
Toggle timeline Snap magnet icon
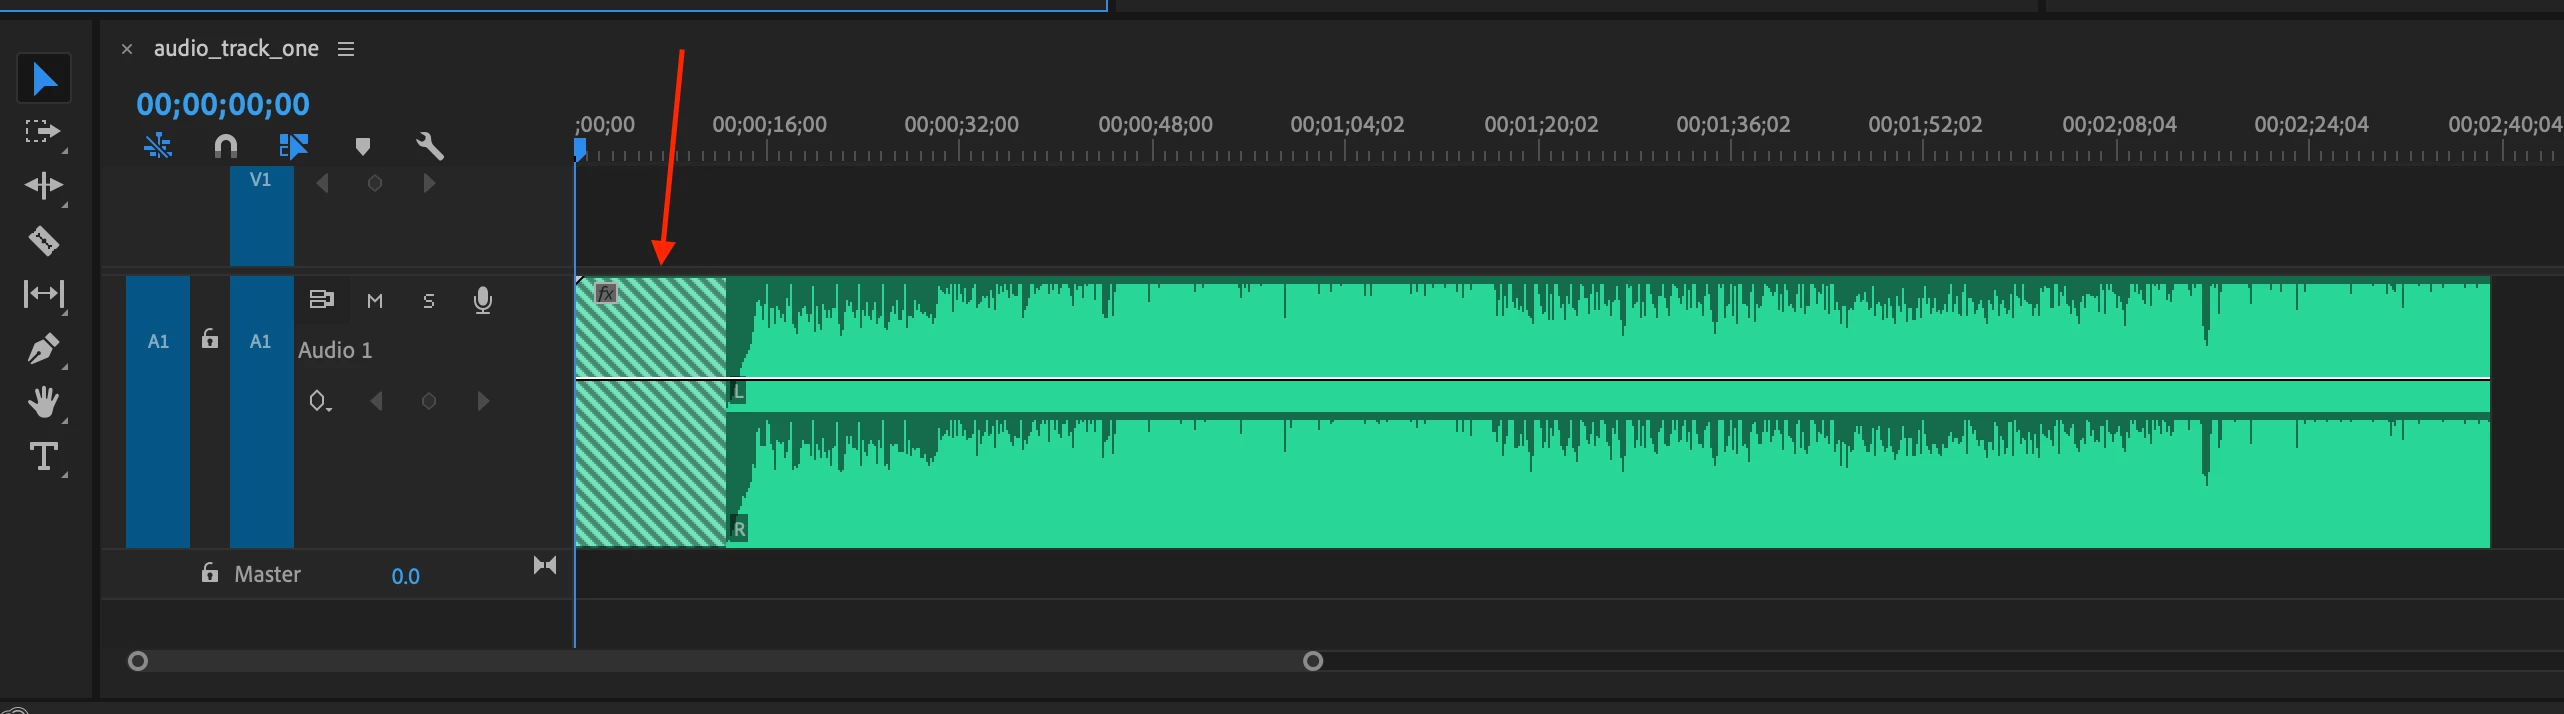226,147
